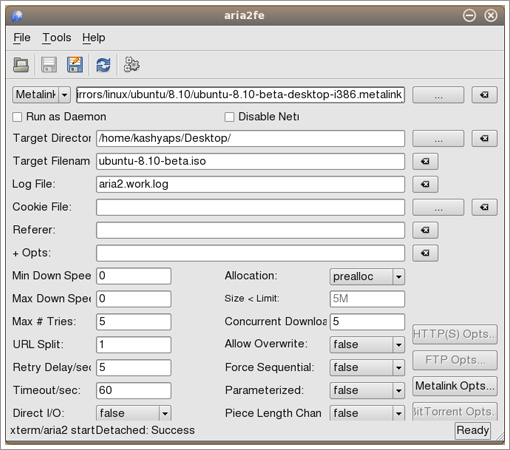Click the FTP Opts... button
The width and height of the screenshot is (510, 450).
[455, 360]
